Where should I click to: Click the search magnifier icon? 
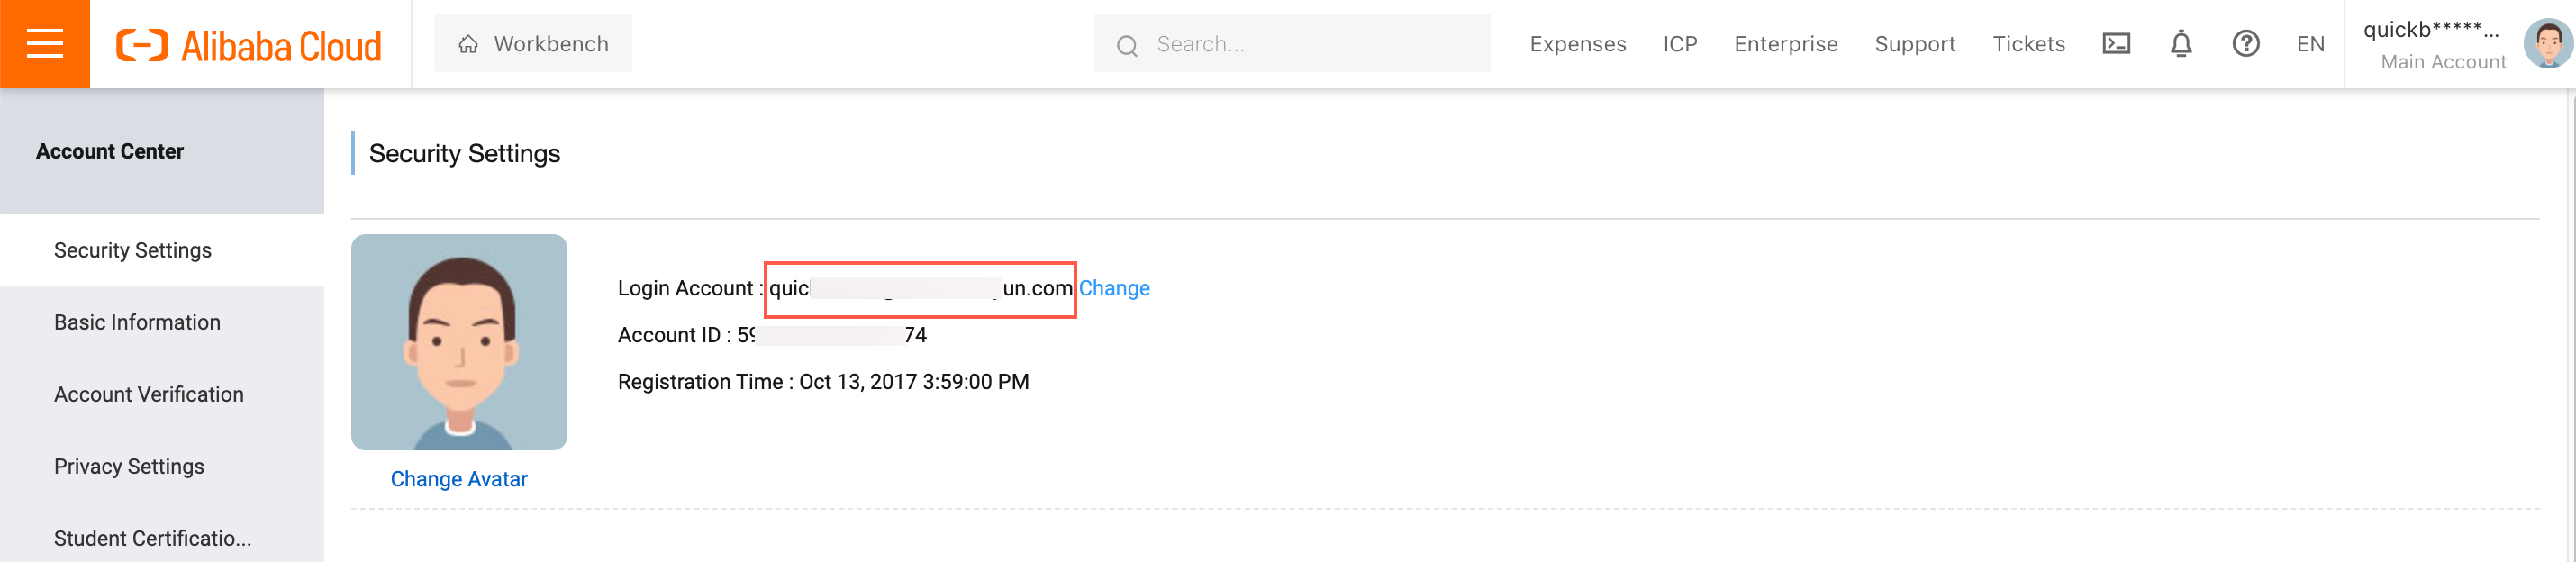point(1127,45)
